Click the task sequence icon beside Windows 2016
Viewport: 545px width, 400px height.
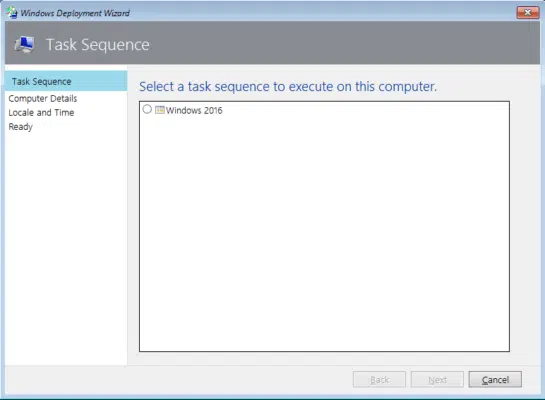point(160,110)
